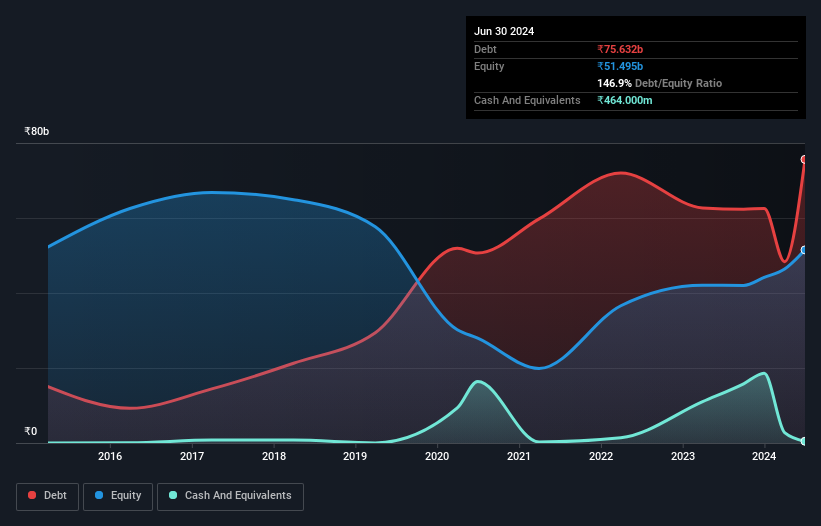Click the ₹75.632b debt value in tooltip

(620, 49)
